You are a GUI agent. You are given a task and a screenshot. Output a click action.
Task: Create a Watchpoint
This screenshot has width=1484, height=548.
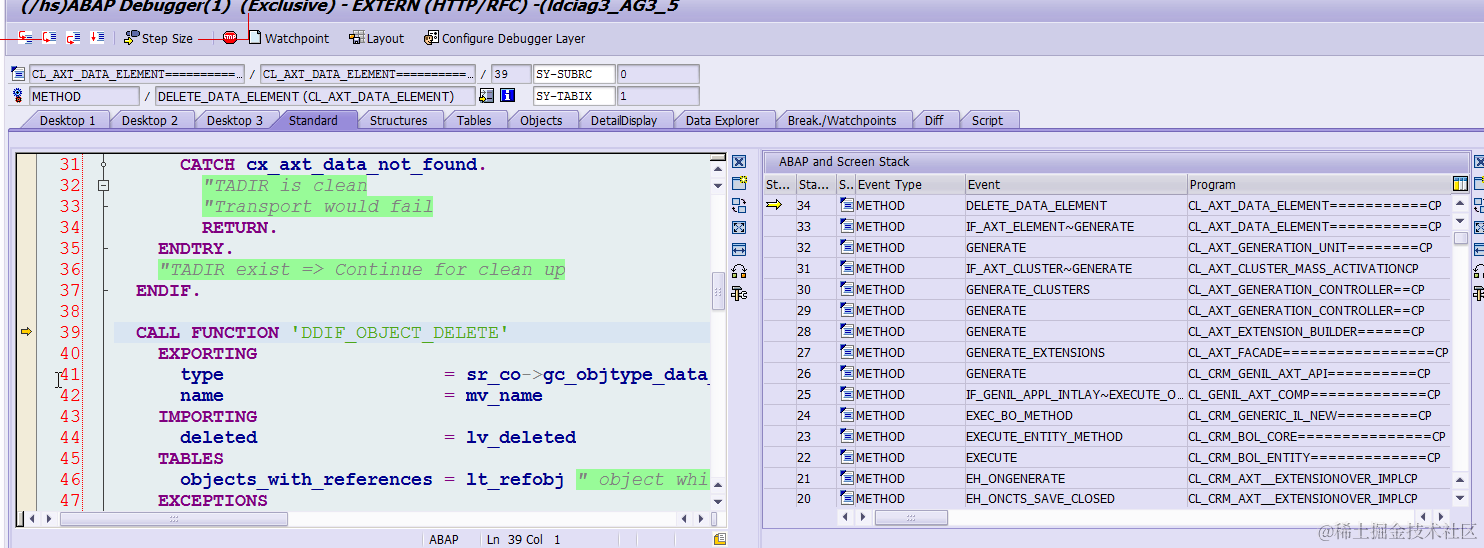point(288,38)
